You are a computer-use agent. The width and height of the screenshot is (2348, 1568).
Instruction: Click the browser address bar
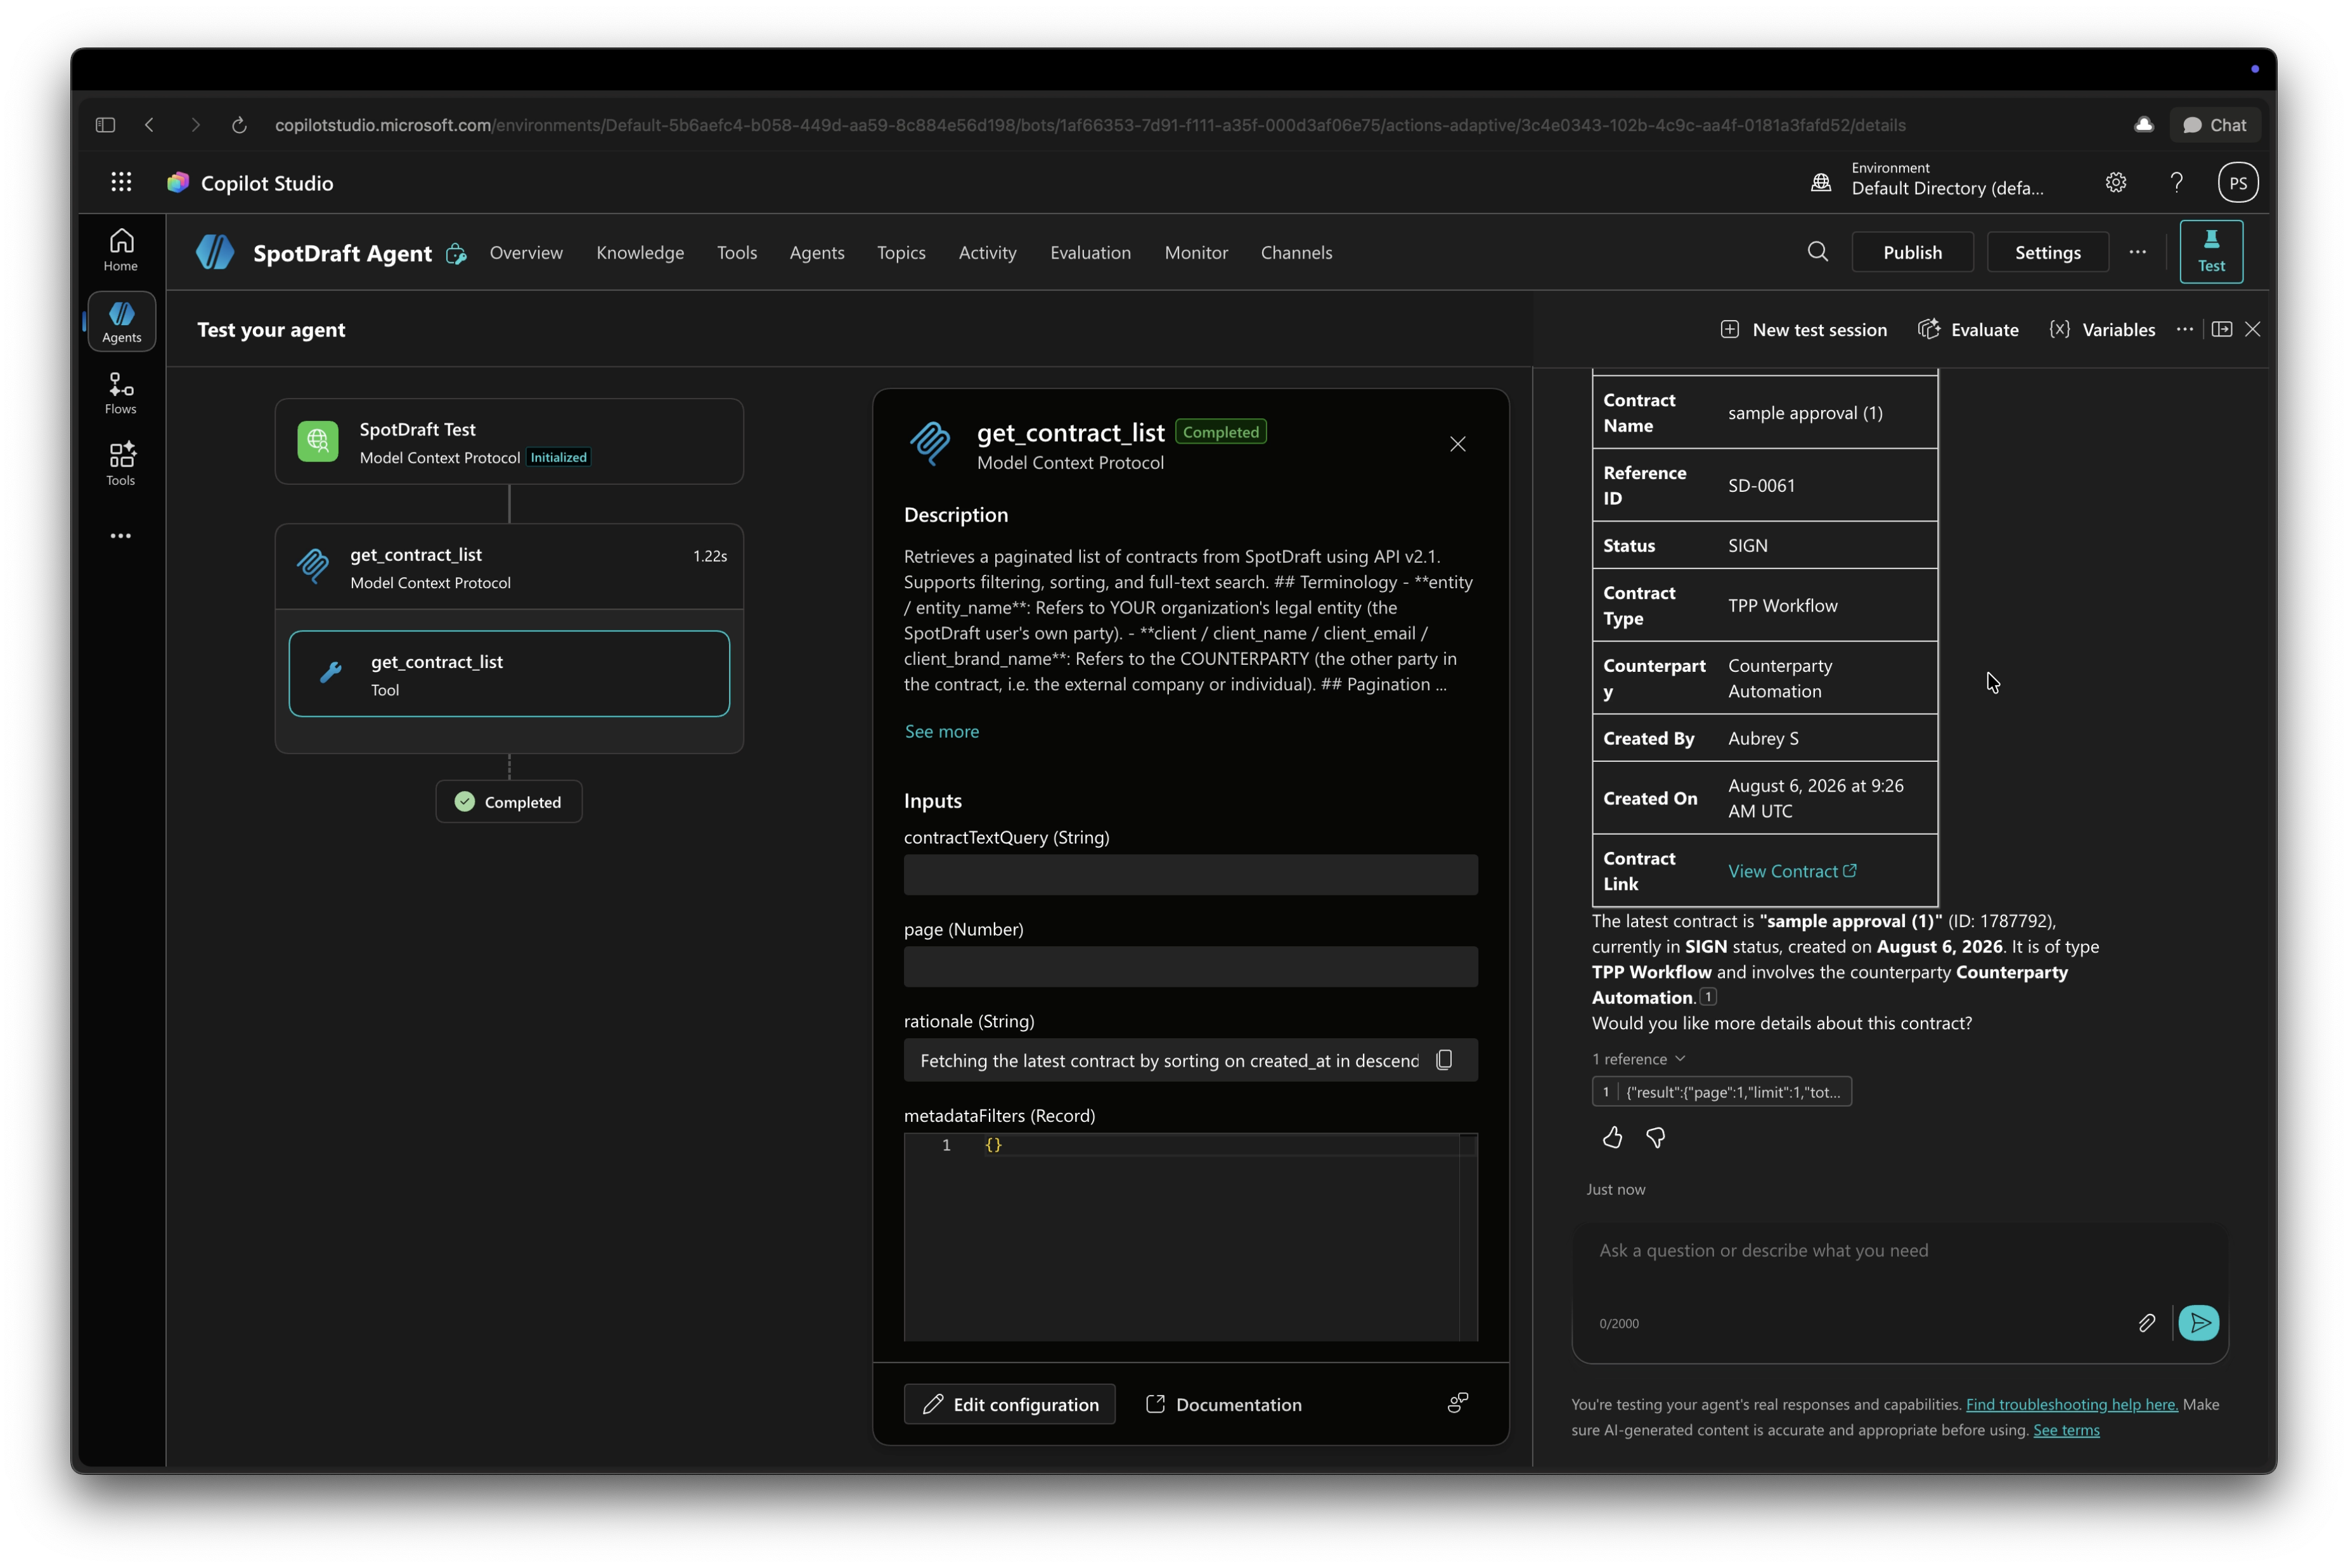click(x=1090, y=125)
